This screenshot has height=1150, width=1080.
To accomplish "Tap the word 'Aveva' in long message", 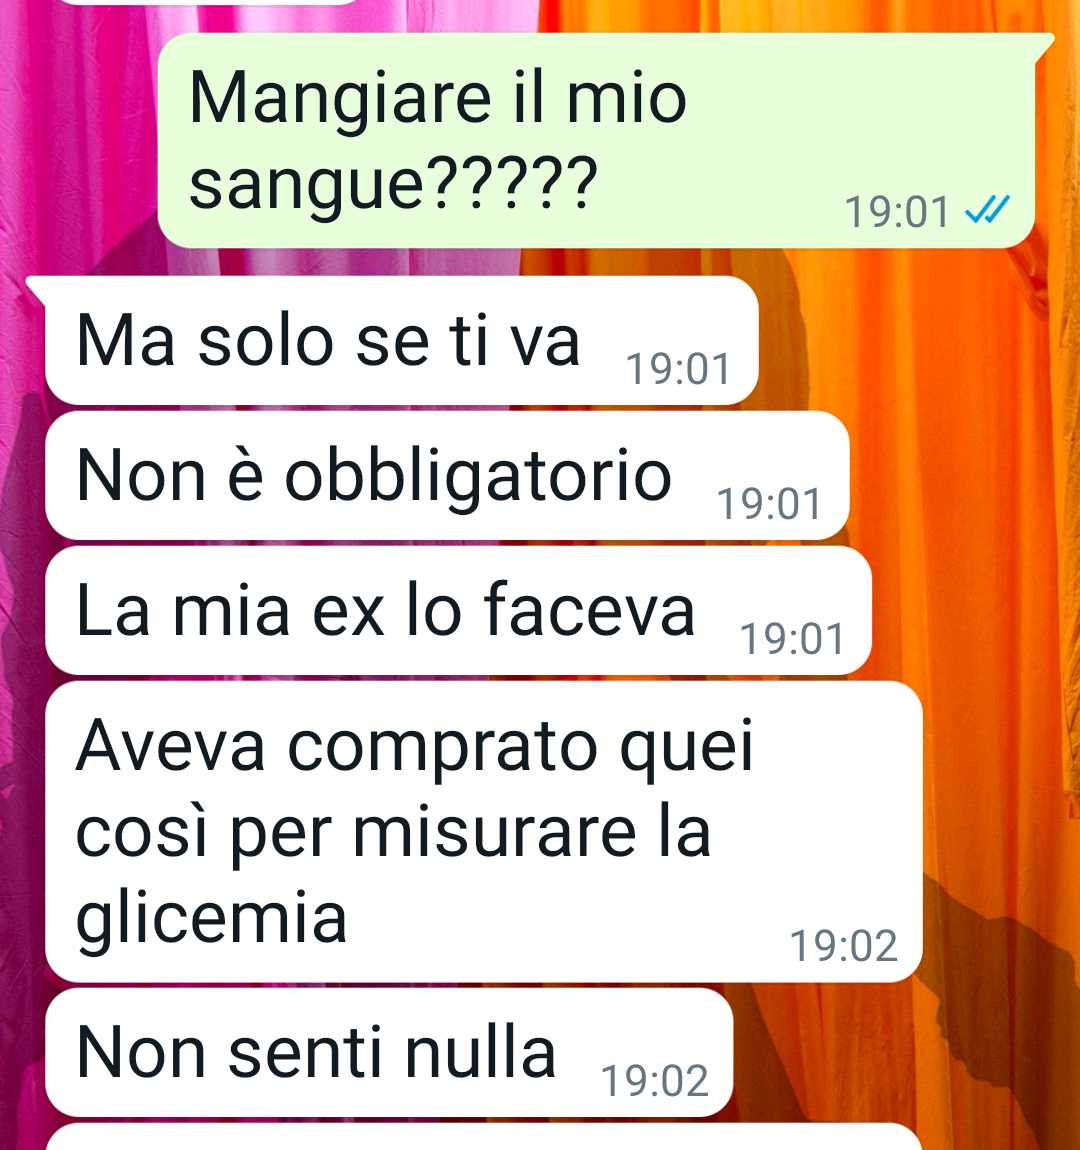I will click(170, 747).
